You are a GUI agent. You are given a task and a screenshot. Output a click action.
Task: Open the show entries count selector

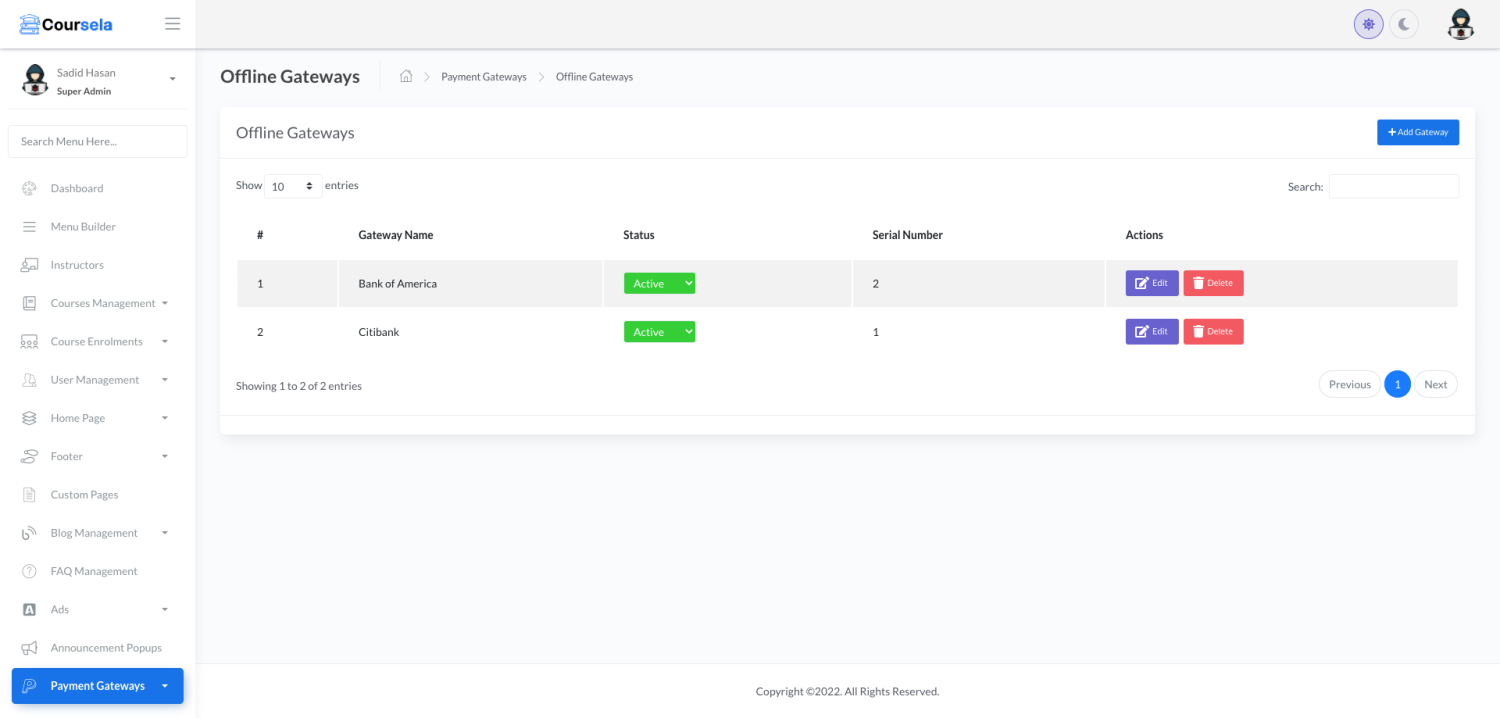click(x=293, y=187)
